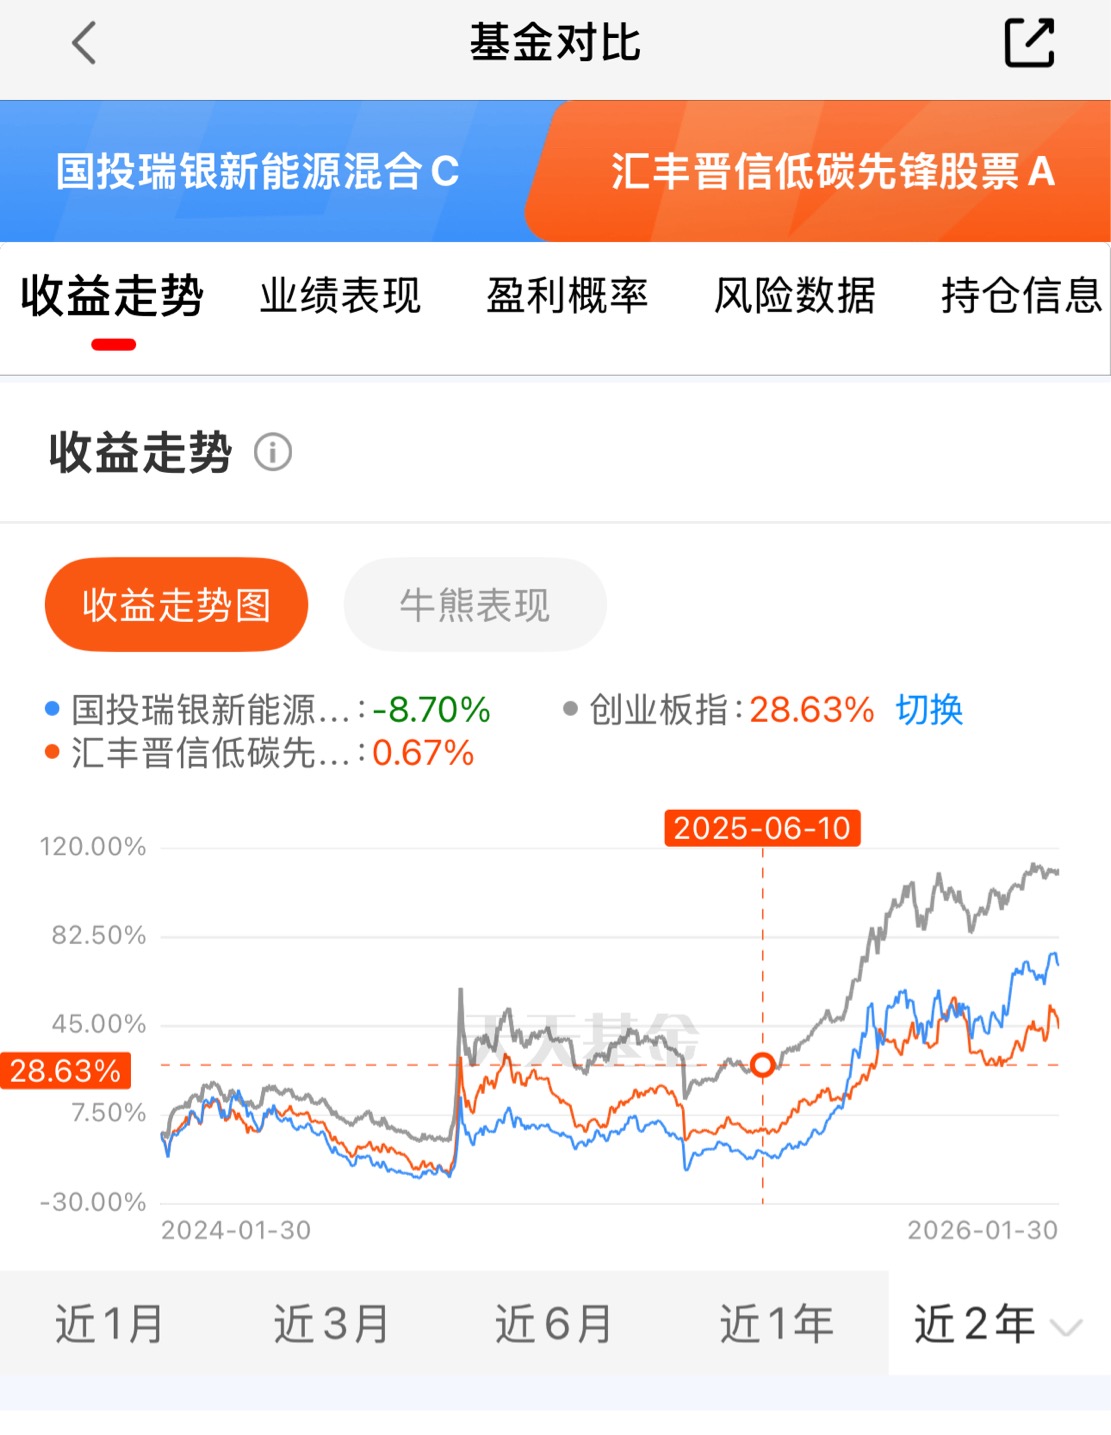Tap the orange legend dot for 汇丰晋信低碳先

click(x=53, y=752)
